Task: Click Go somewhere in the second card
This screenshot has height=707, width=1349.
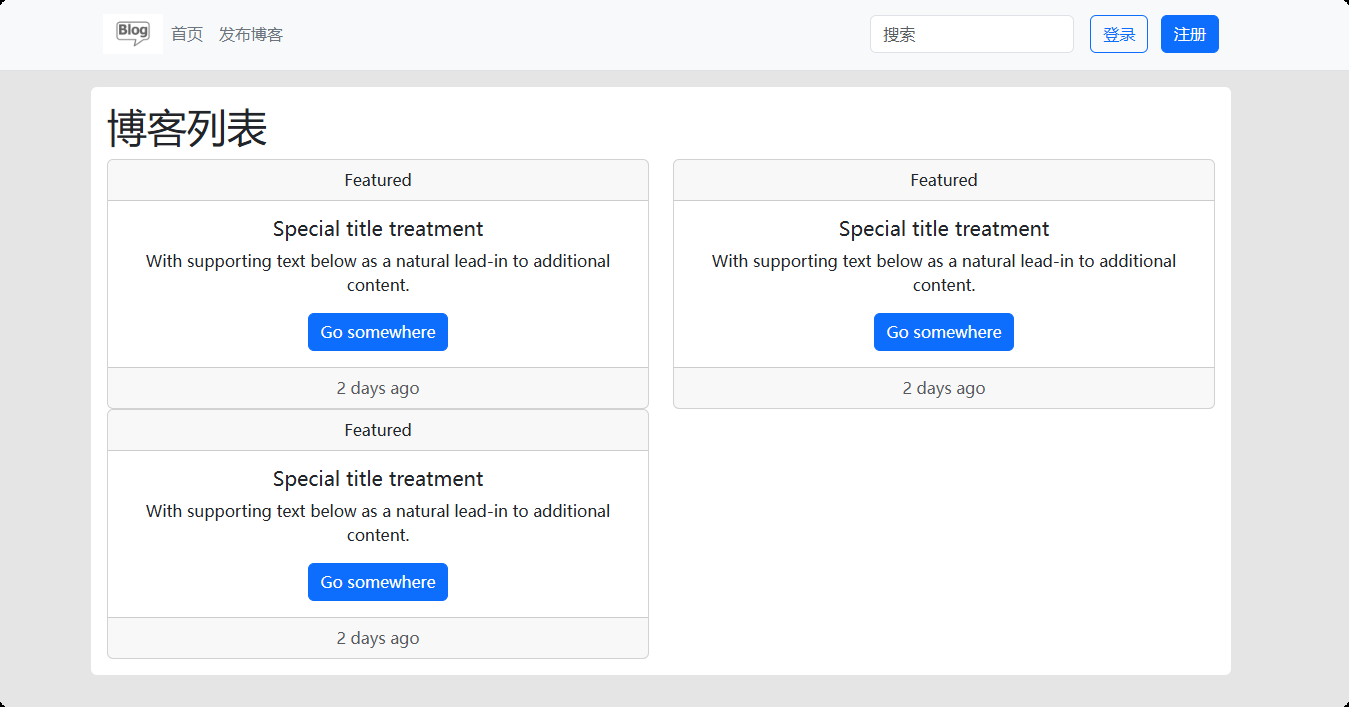Action: pos(944,332)
